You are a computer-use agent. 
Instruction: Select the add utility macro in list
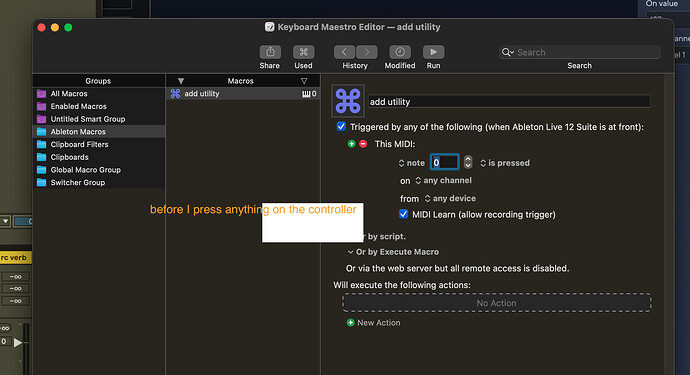[x=243, y=94]
